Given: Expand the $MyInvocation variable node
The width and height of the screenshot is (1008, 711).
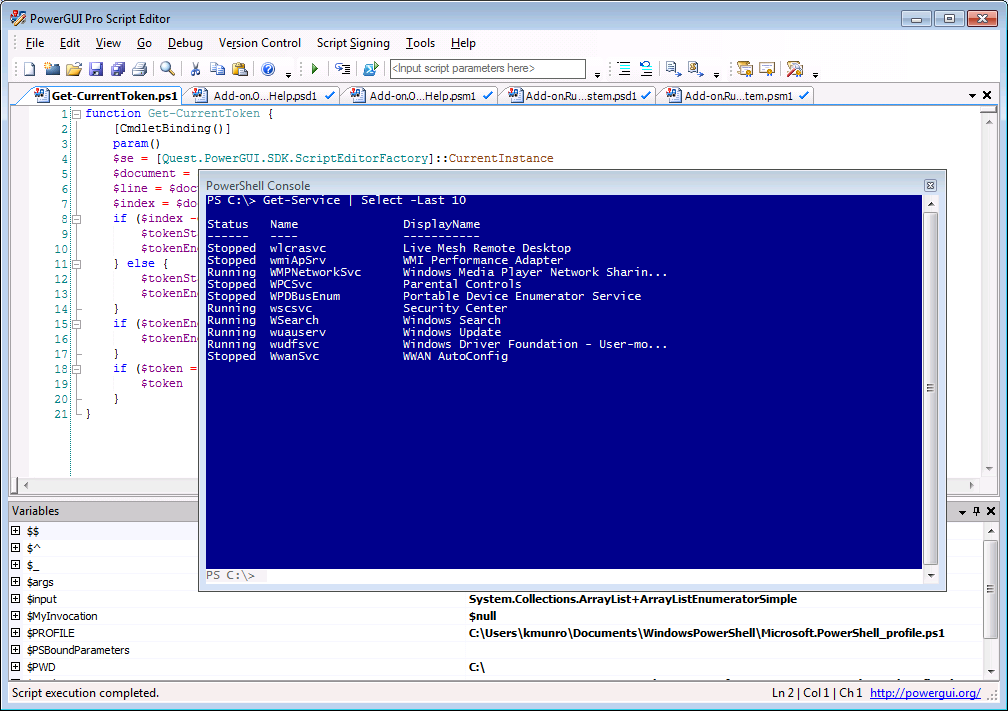Looking at the screenshot, I should pyautogui.click(x=16, y=616).
